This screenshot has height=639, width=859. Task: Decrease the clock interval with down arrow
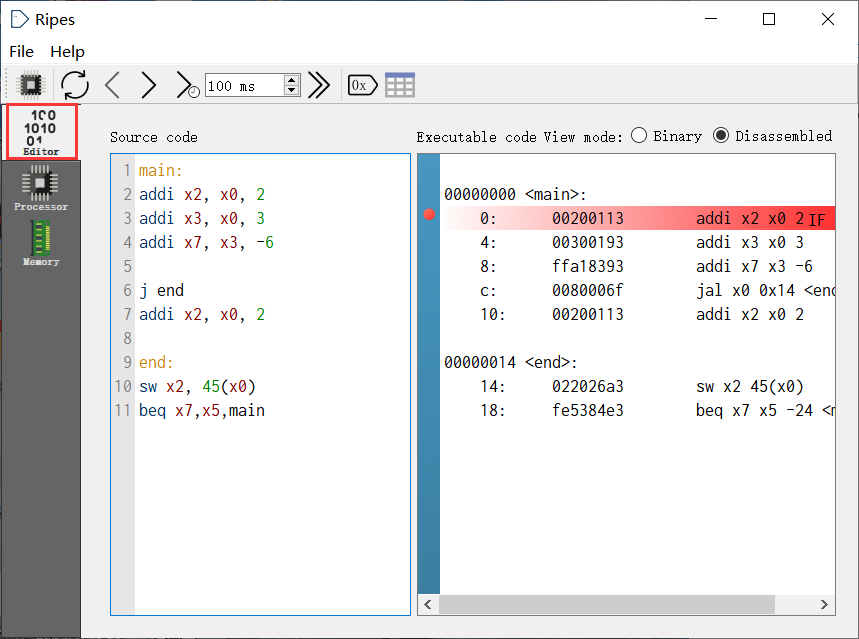coord(291,90)
